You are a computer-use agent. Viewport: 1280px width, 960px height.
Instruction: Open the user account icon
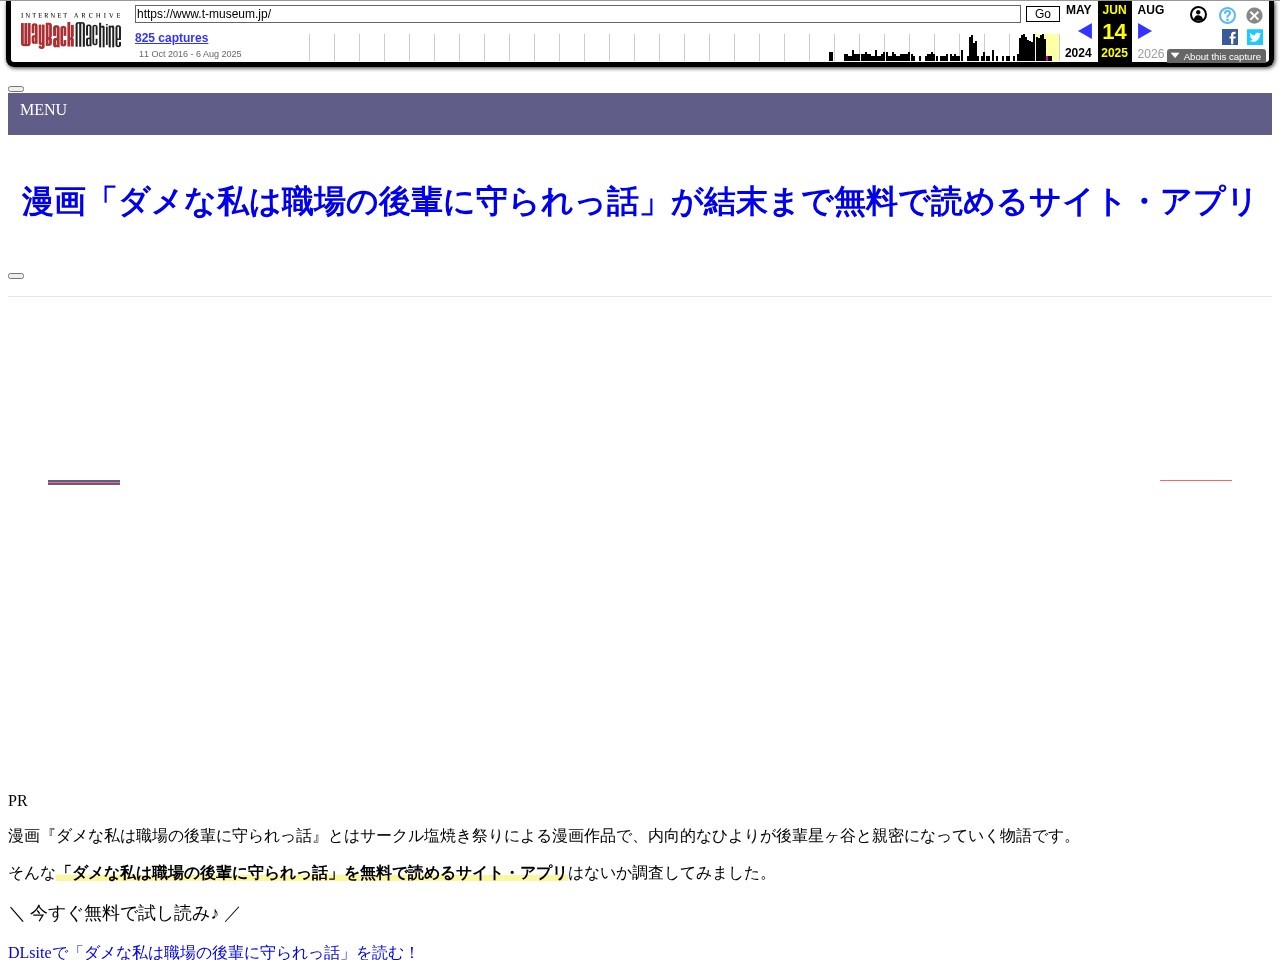coord(1198,15)
